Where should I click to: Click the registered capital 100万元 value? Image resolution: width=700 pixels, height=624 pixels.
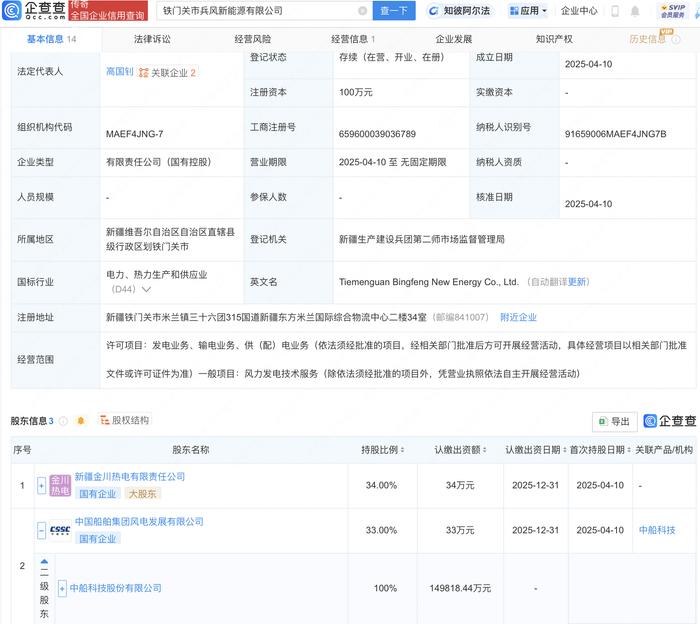(355, 92)
